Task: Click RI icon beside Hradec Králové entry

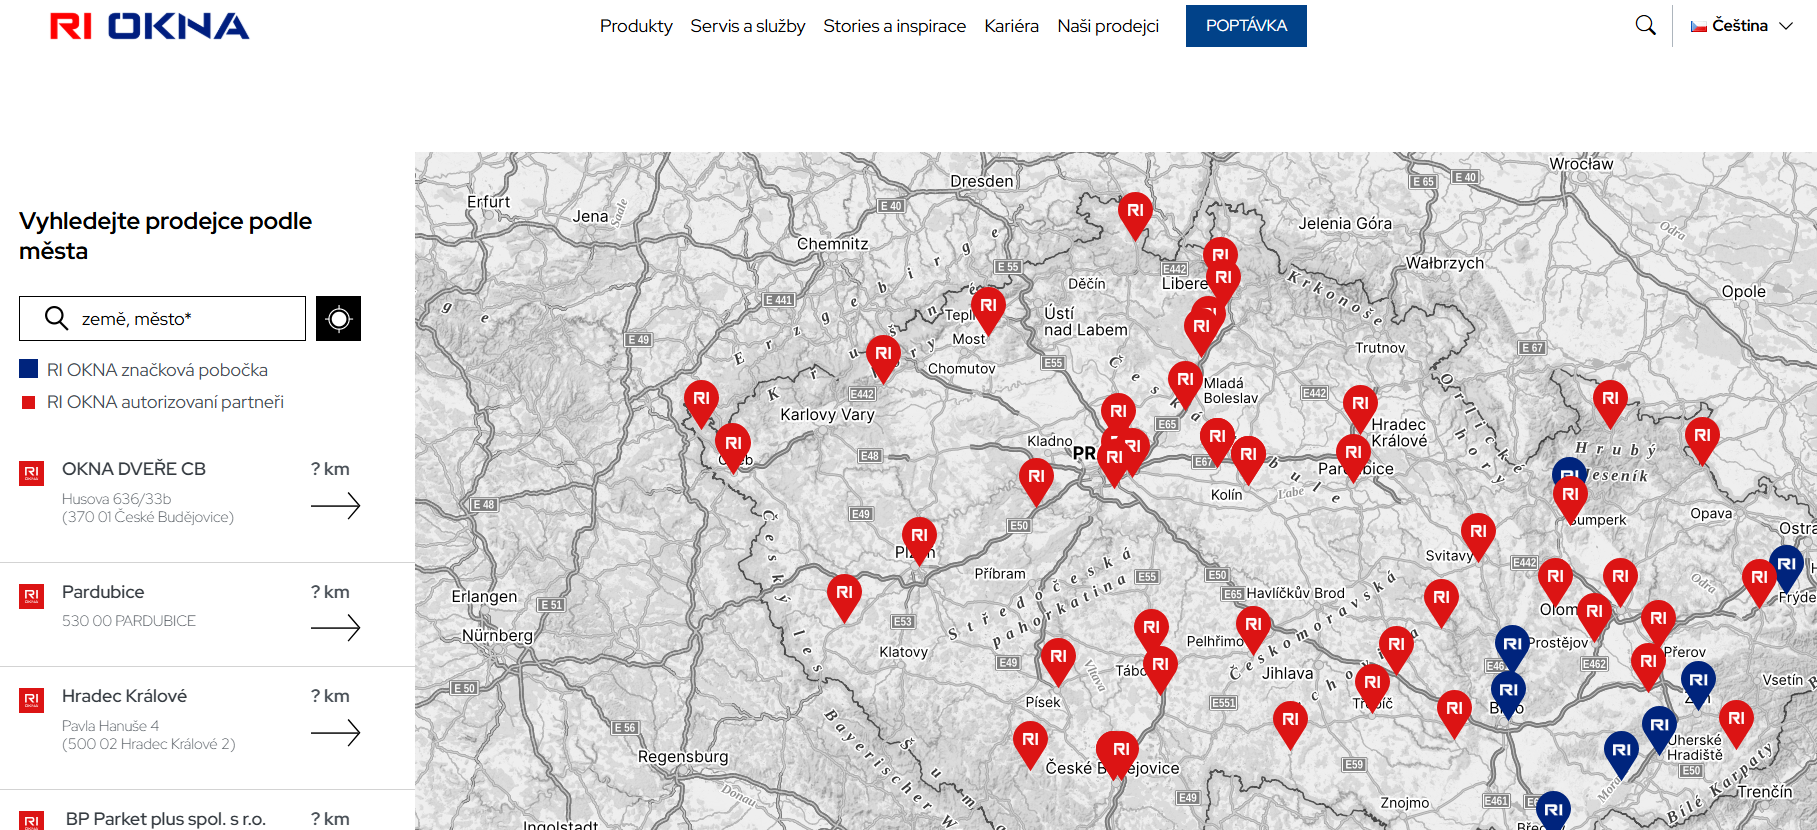Action: 31,700
